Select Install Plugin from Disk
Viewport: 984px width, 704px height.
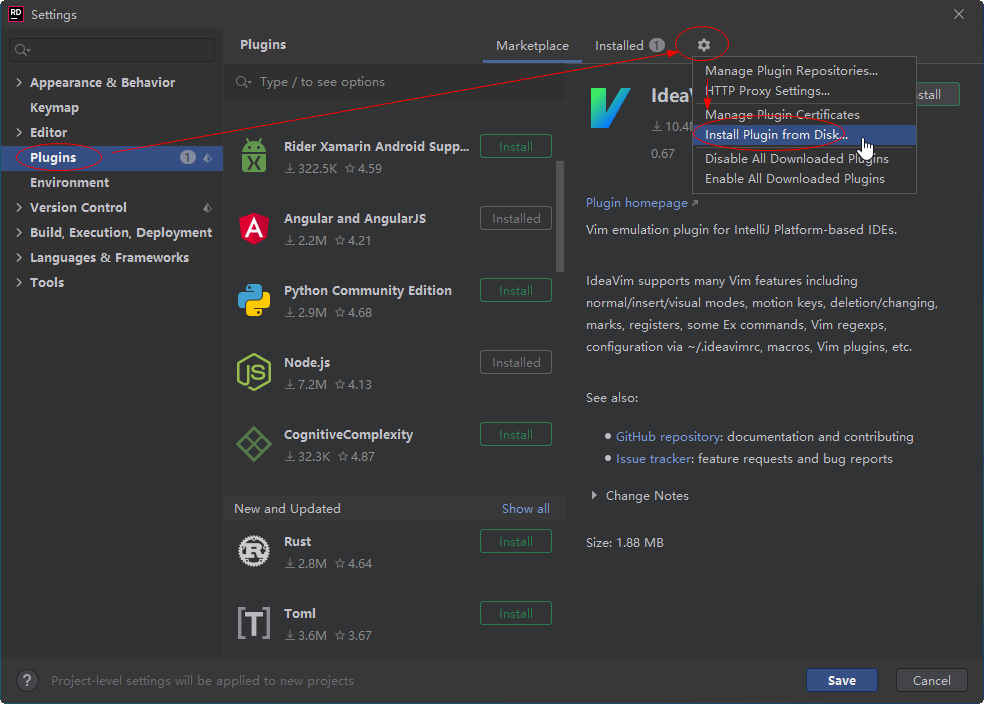pos(804,135)
